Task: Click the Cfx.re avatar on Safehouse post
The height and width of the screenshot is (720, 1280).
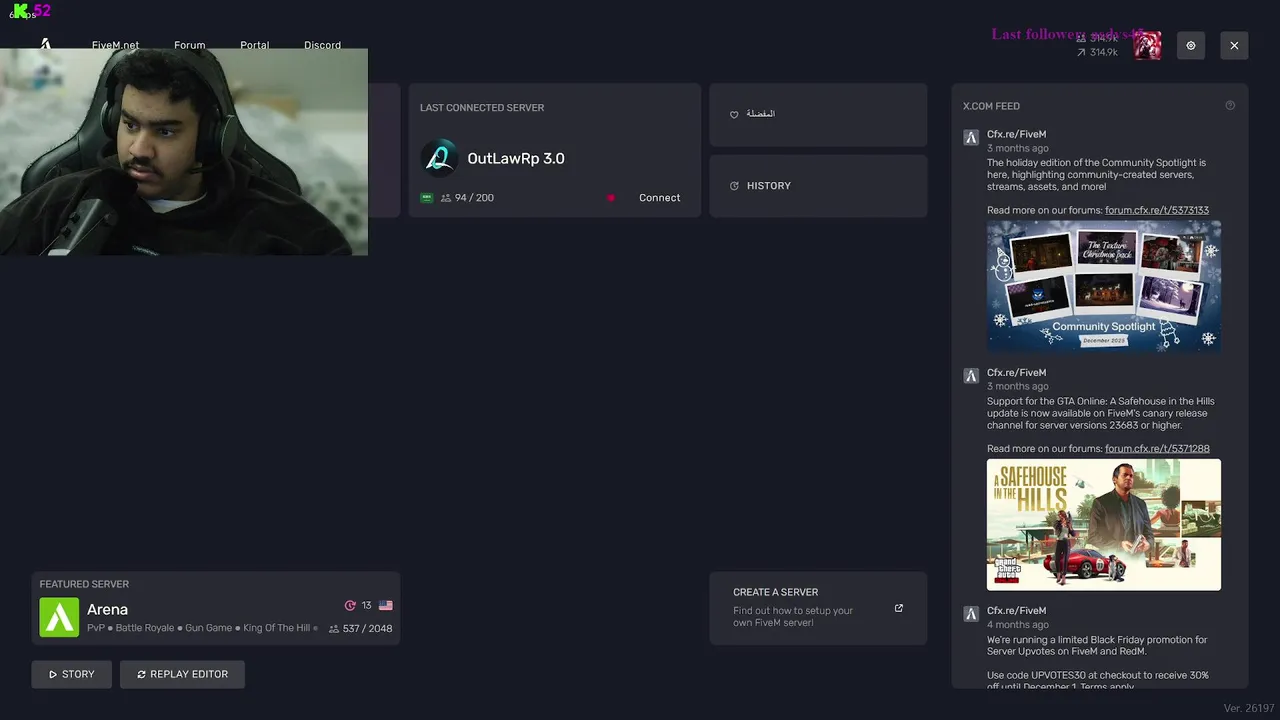Action: coord(971,376)
